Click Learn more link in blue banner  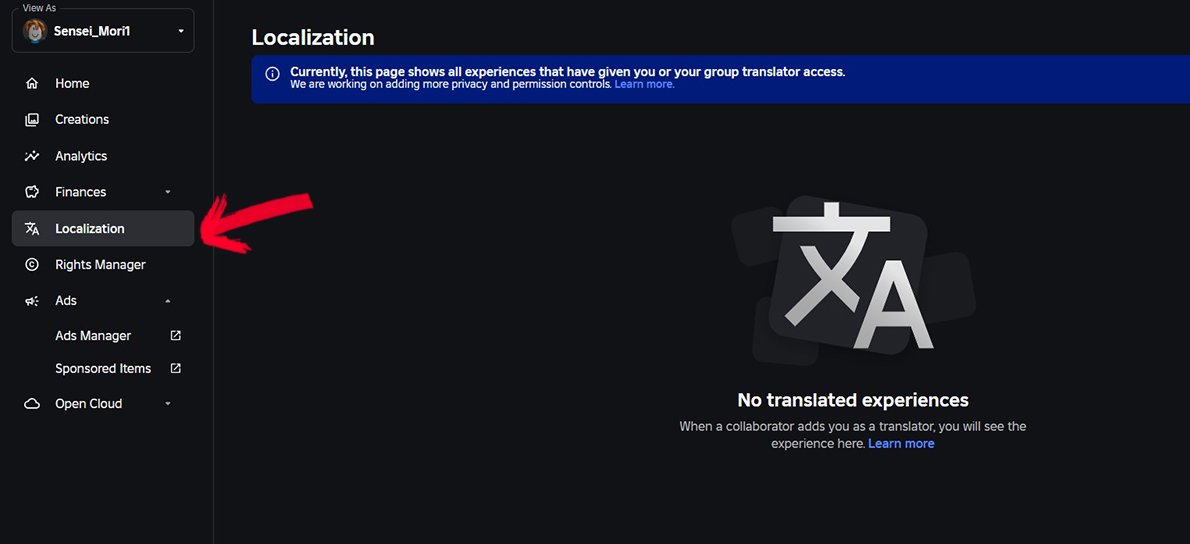(x=644, y=84)
